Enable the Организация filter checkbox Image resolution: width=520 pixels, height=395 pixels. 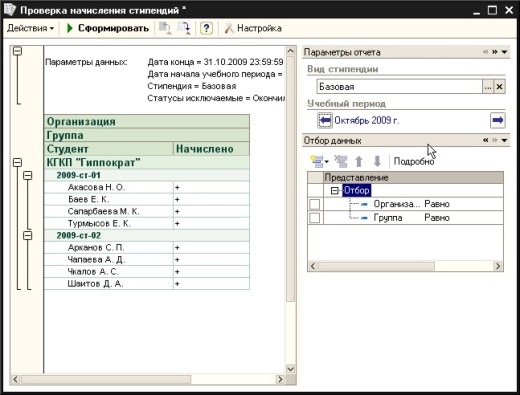(x=315, y=204)
